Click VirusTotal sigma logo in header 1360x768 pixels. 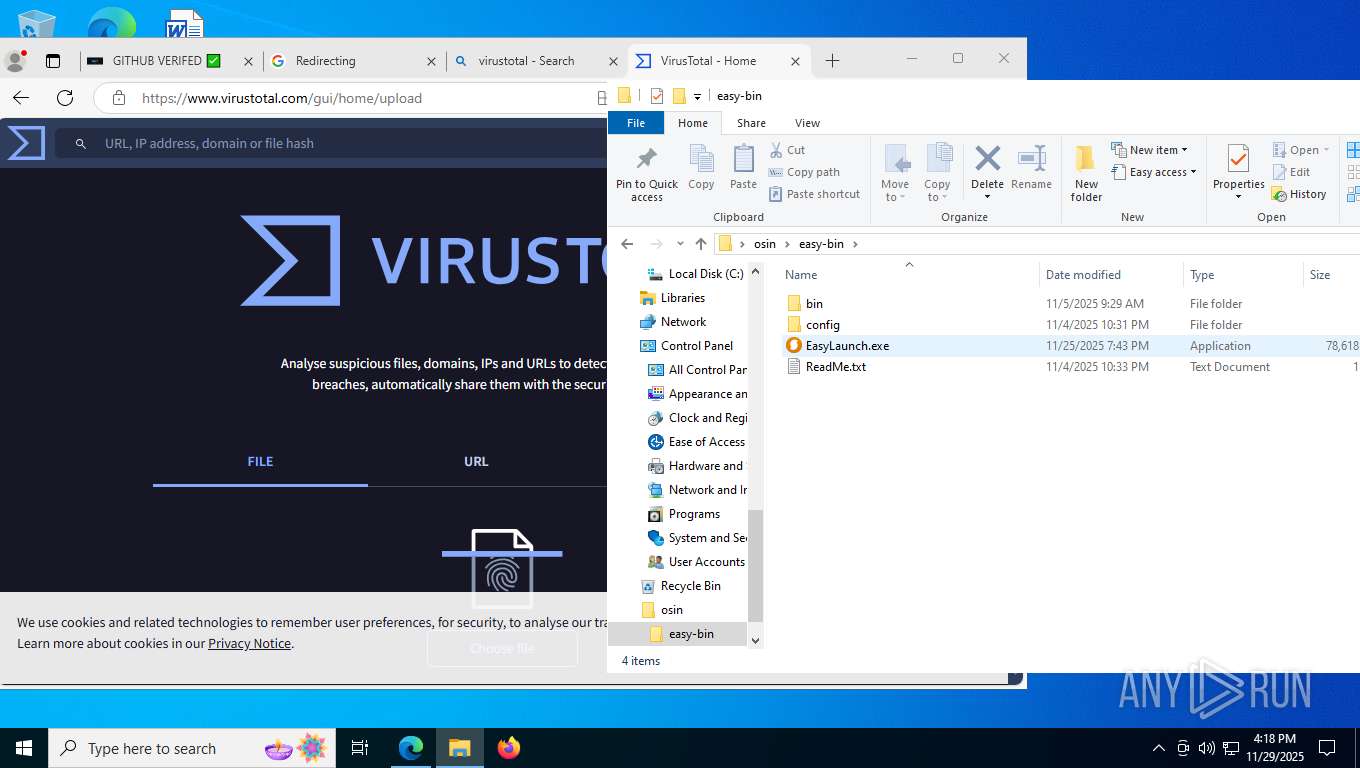[x=26, y=143]
